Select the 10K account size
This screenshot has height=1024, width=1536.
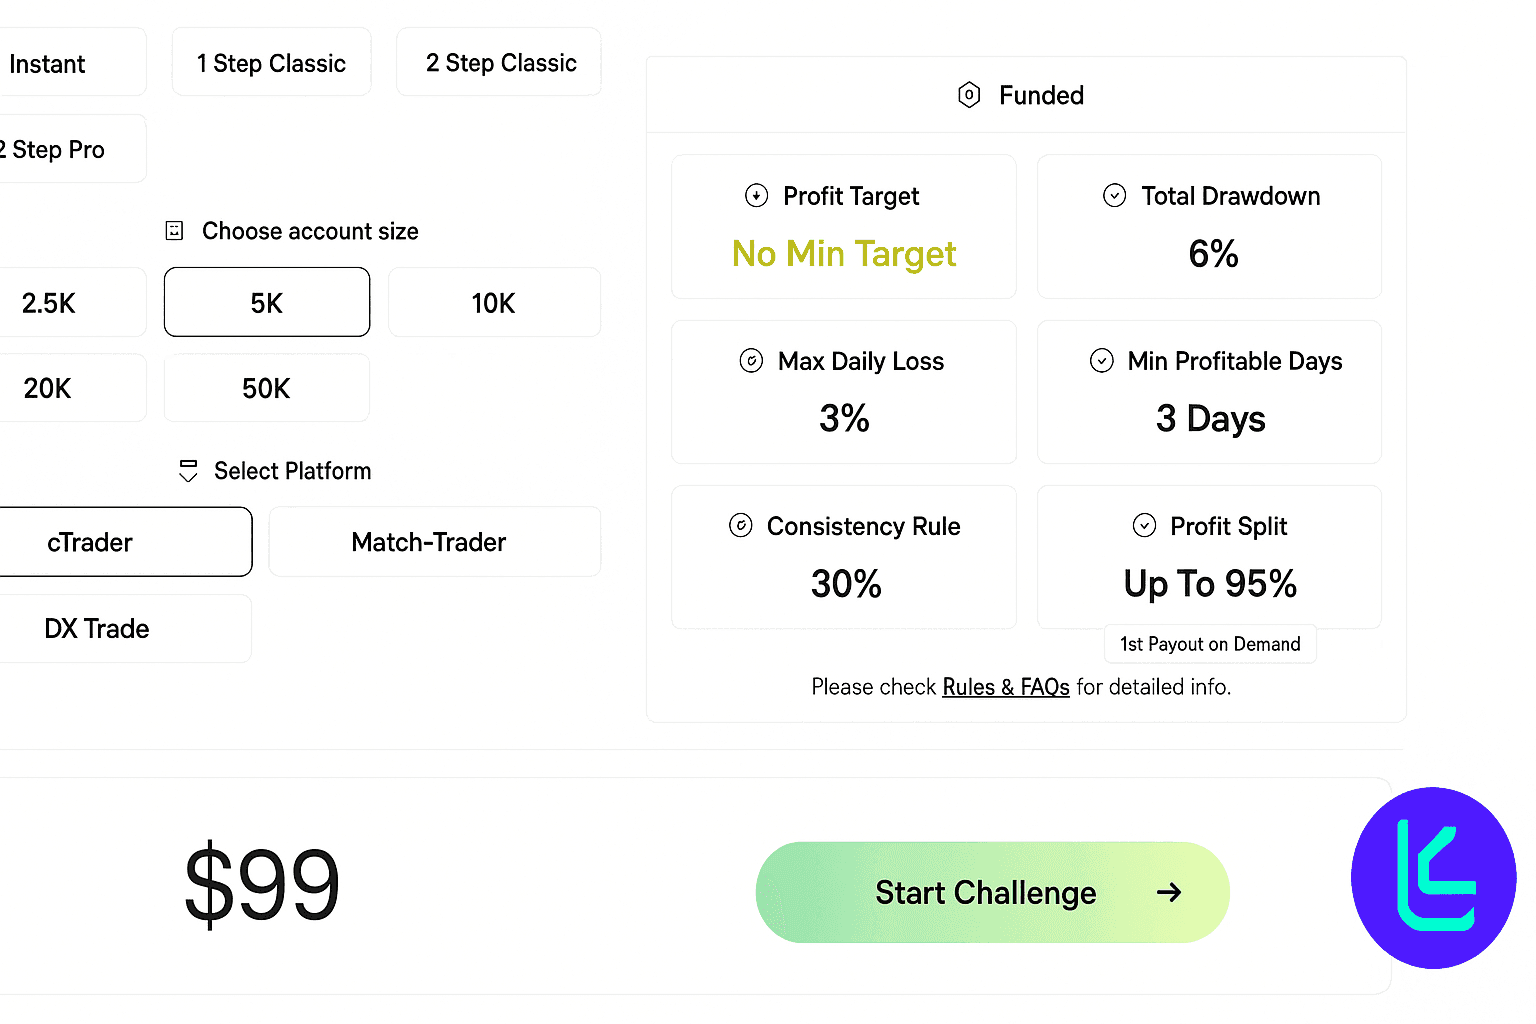tap(494, 303)
